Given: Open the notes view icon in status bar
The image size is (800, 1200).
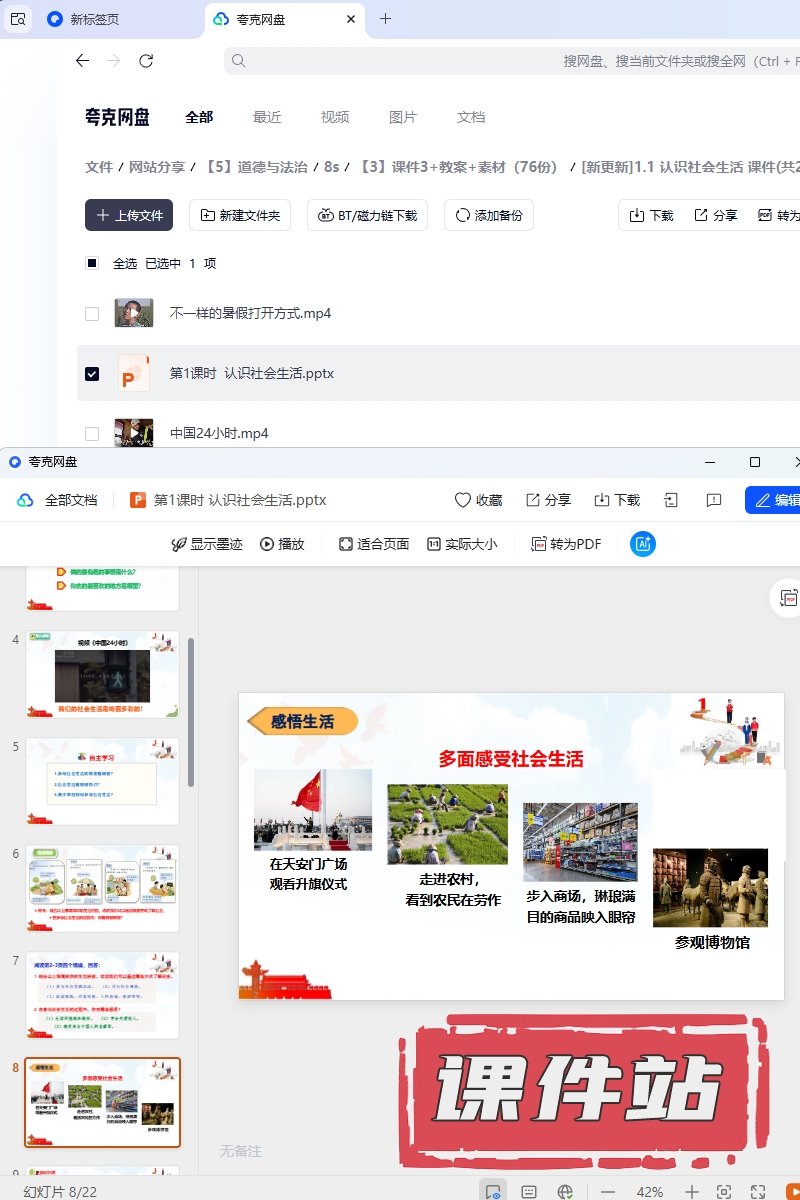Looking at the screenshot, I should coord(529,1192).
